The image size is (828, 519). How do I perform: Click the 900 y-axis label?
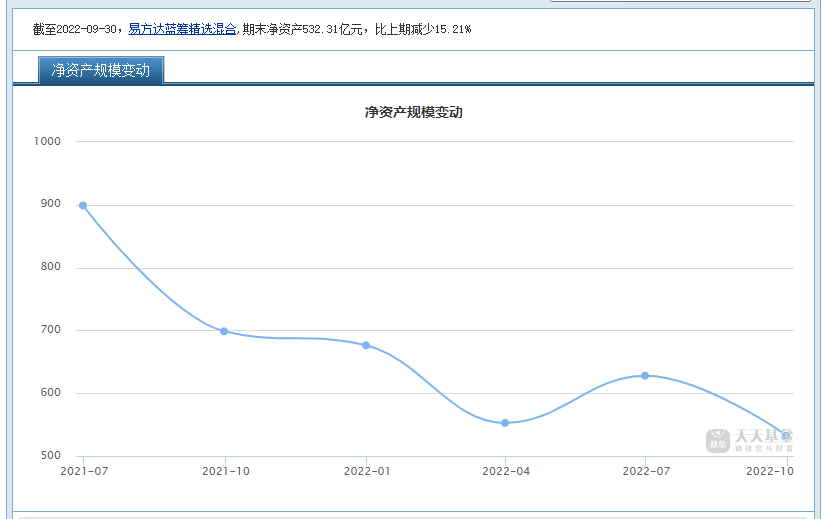[50, 204]
